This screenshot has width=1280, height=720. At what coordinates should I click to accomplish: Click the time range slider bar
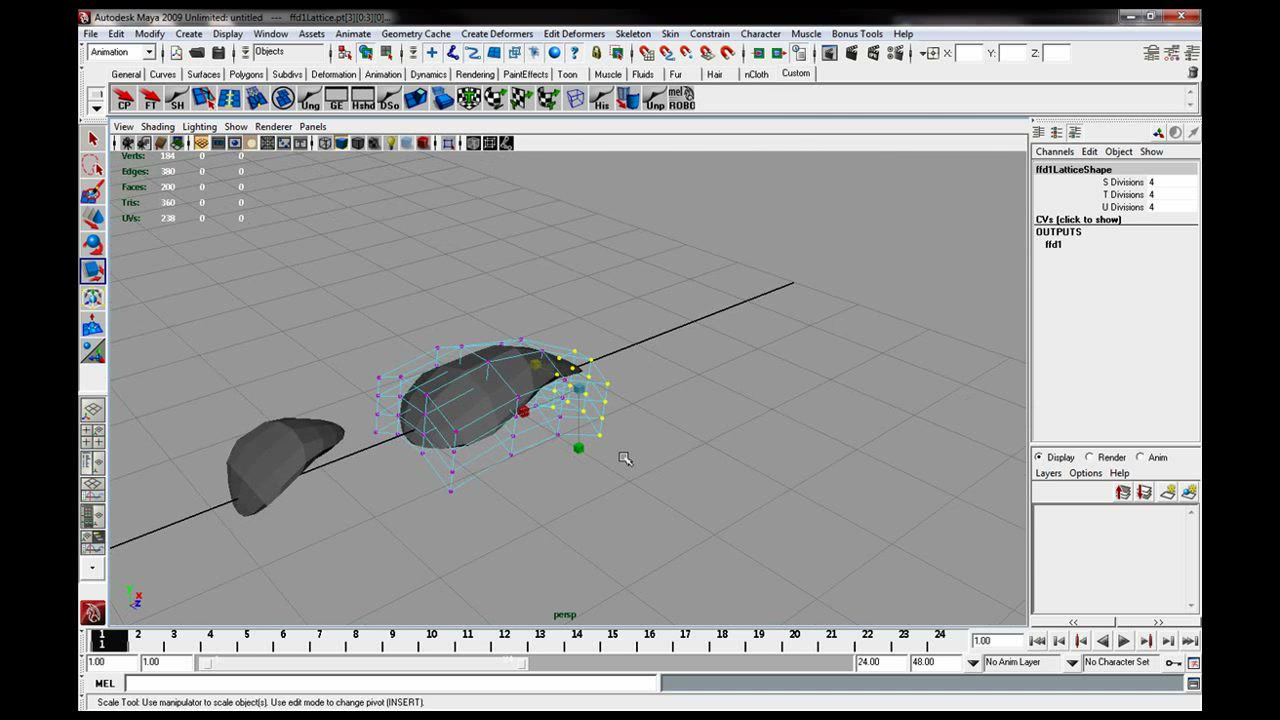click(x=361, y=663)
